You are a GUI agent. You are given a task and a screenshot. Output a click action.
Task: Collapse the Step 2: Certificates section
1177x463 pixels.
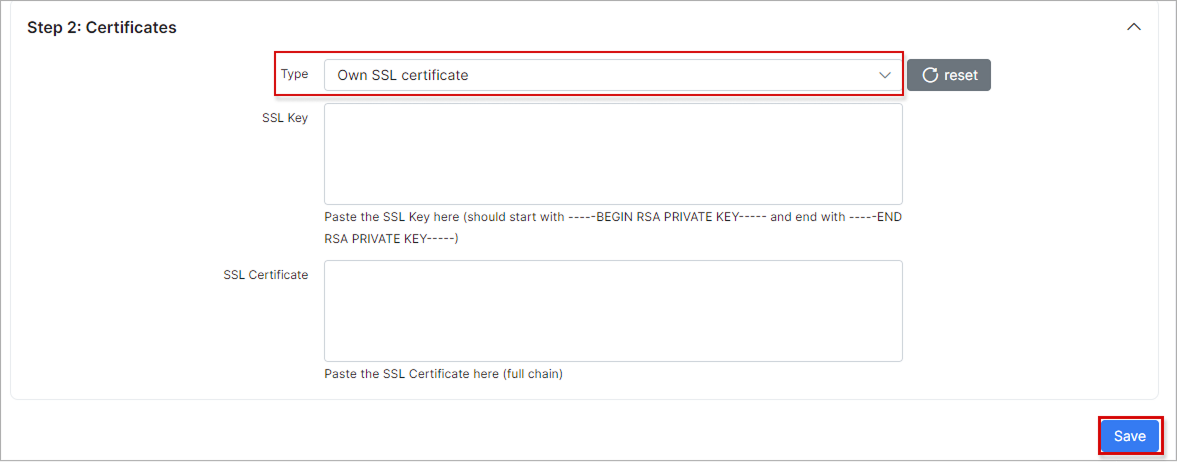tap(1134, 27)
